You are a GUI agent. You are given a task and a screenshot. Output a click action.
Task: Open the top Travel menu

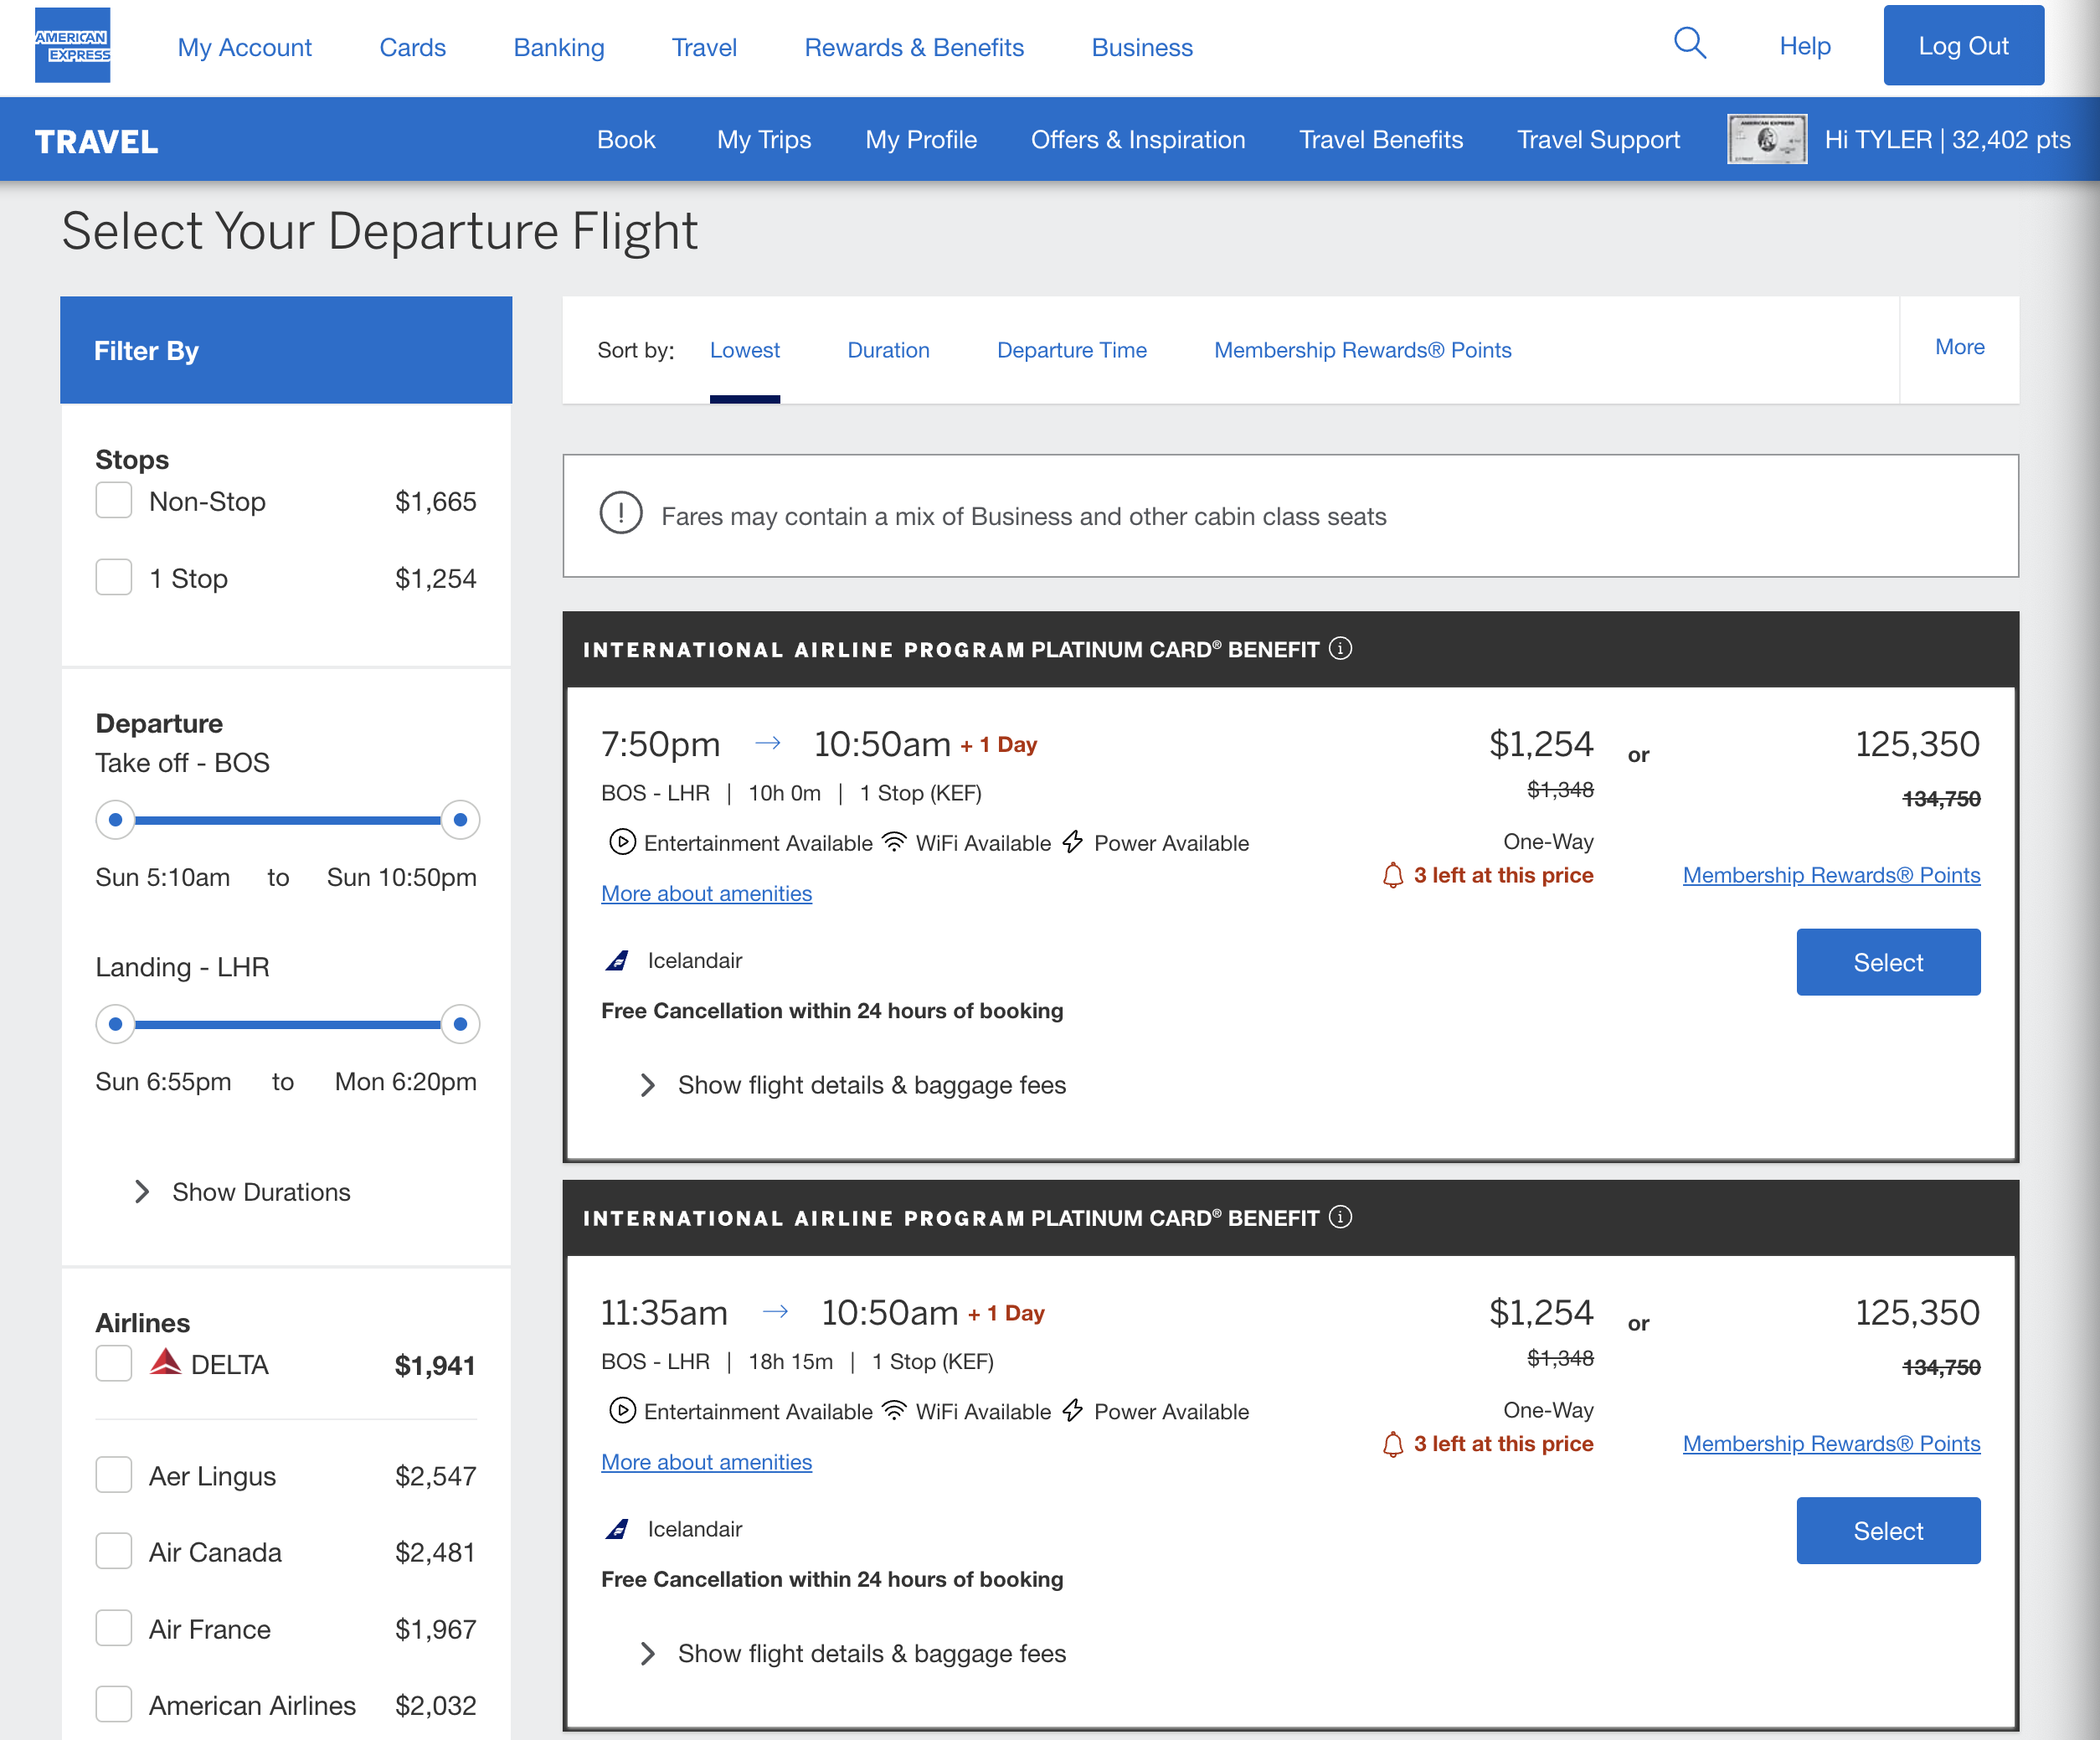[x=704, y=47]
